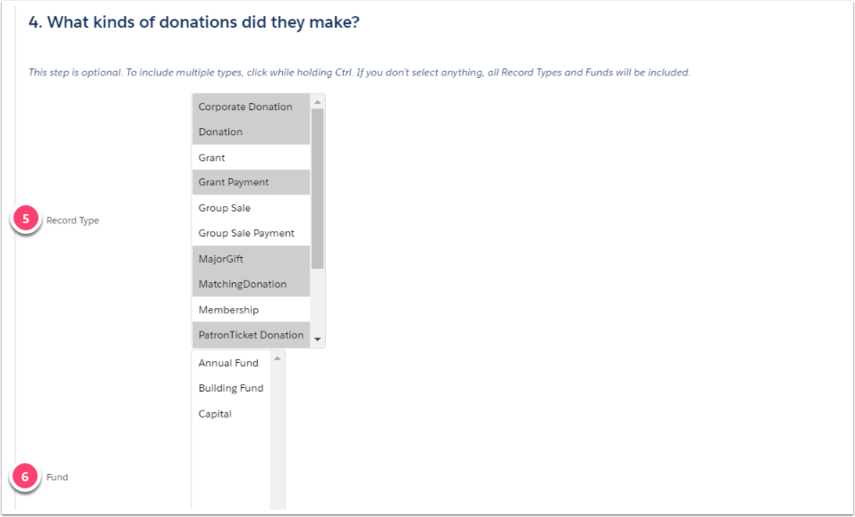Select Corporate Donation record type
This screenshot has height=517, width=855.
[x=251, y=107]
